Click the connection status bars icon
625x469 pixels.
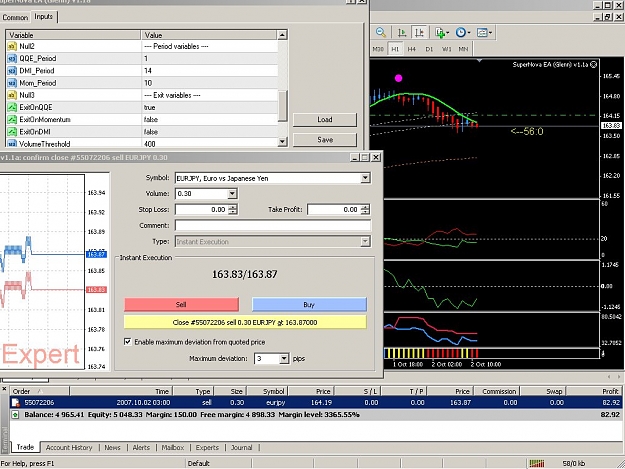(x=537, y=463)
